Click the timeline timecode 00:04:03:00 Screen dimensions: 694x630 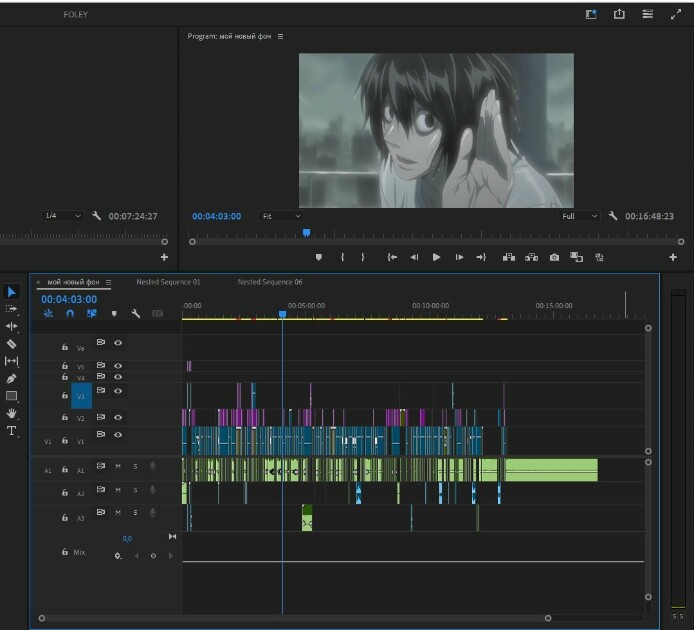tap(69, 299)
